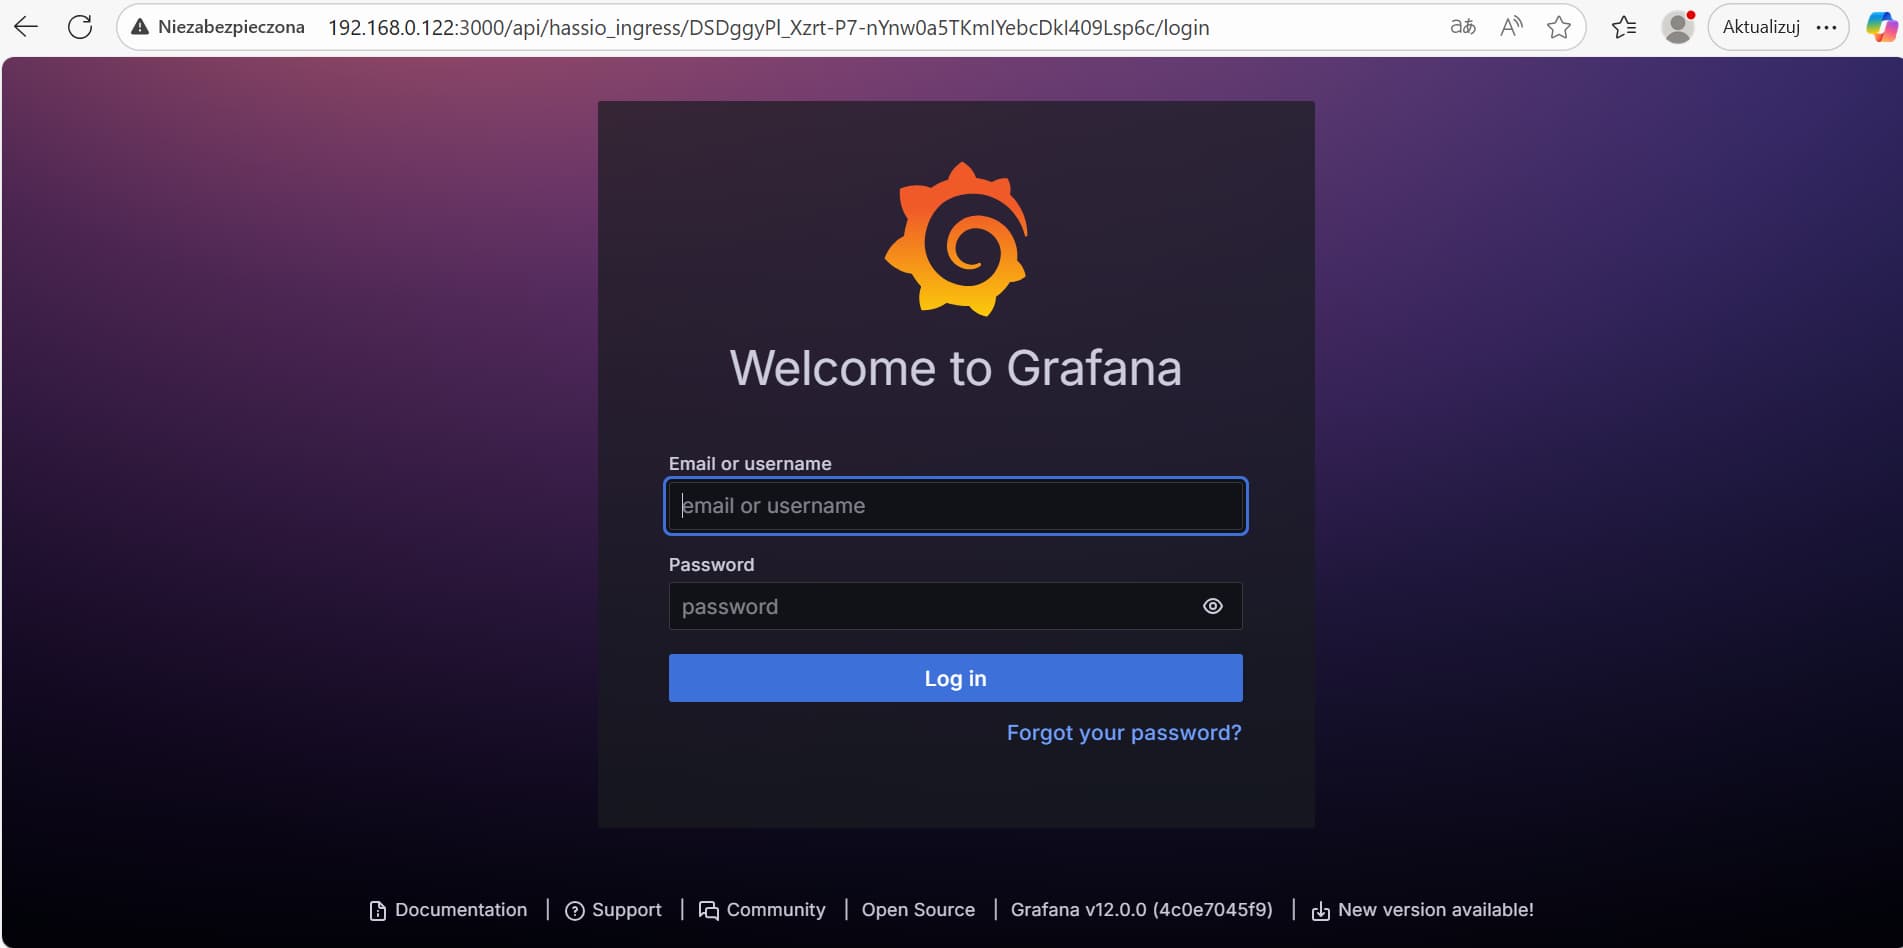
Task: Focus the Email or username field
Action: [955, 506]
